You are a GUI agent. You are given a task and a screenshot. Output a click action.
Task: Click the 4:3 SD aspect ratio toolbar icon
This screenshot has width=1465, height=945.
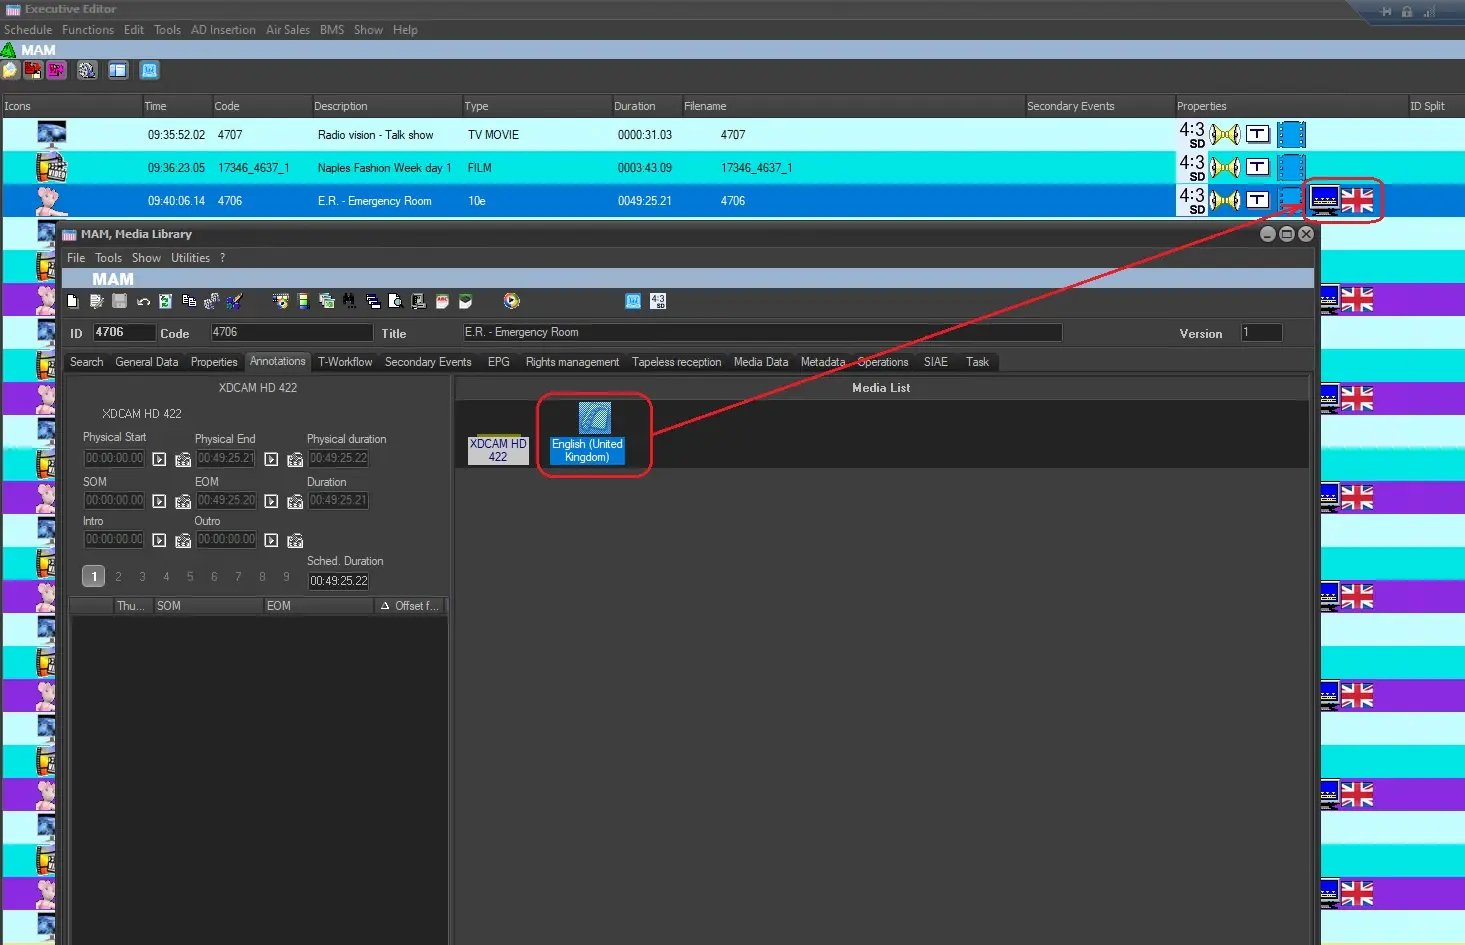click(657, 301)
